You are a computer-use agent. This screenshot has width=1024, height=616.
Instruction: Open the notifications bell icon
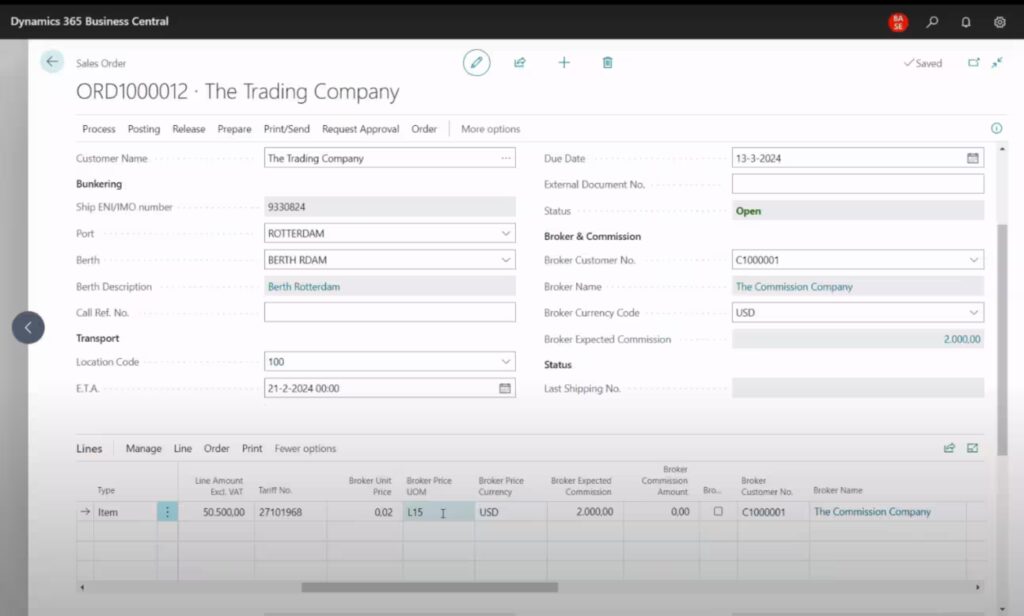coord(966,21)
